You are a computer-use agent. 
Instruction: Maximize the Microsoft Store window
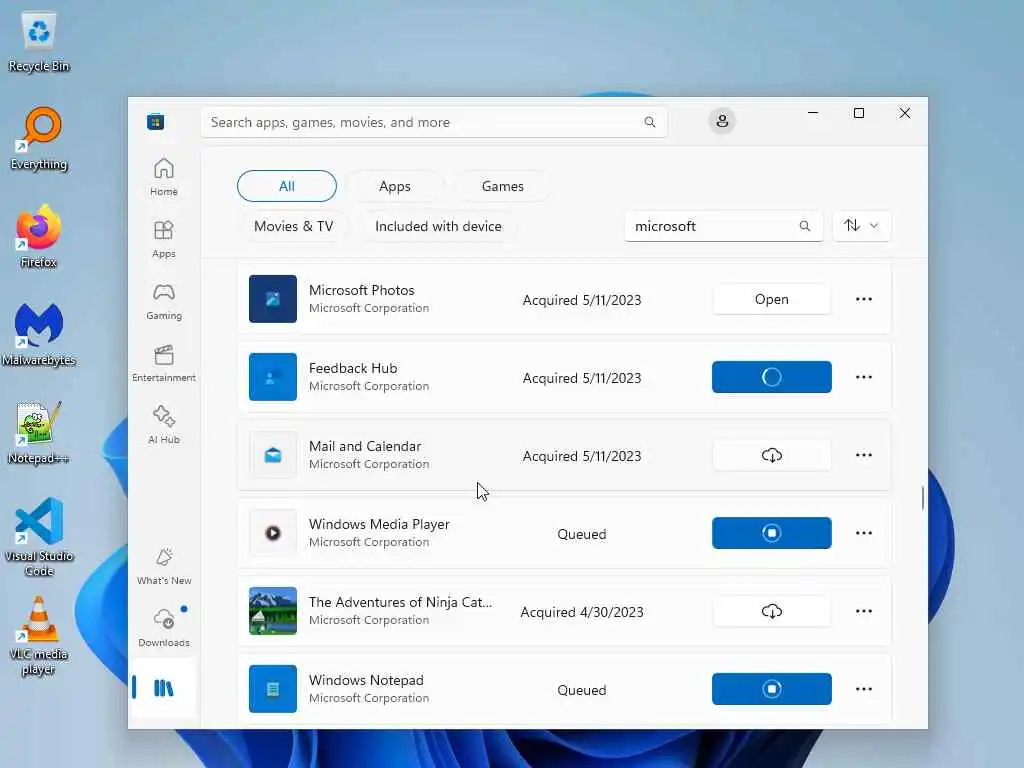tap(859, 113)
